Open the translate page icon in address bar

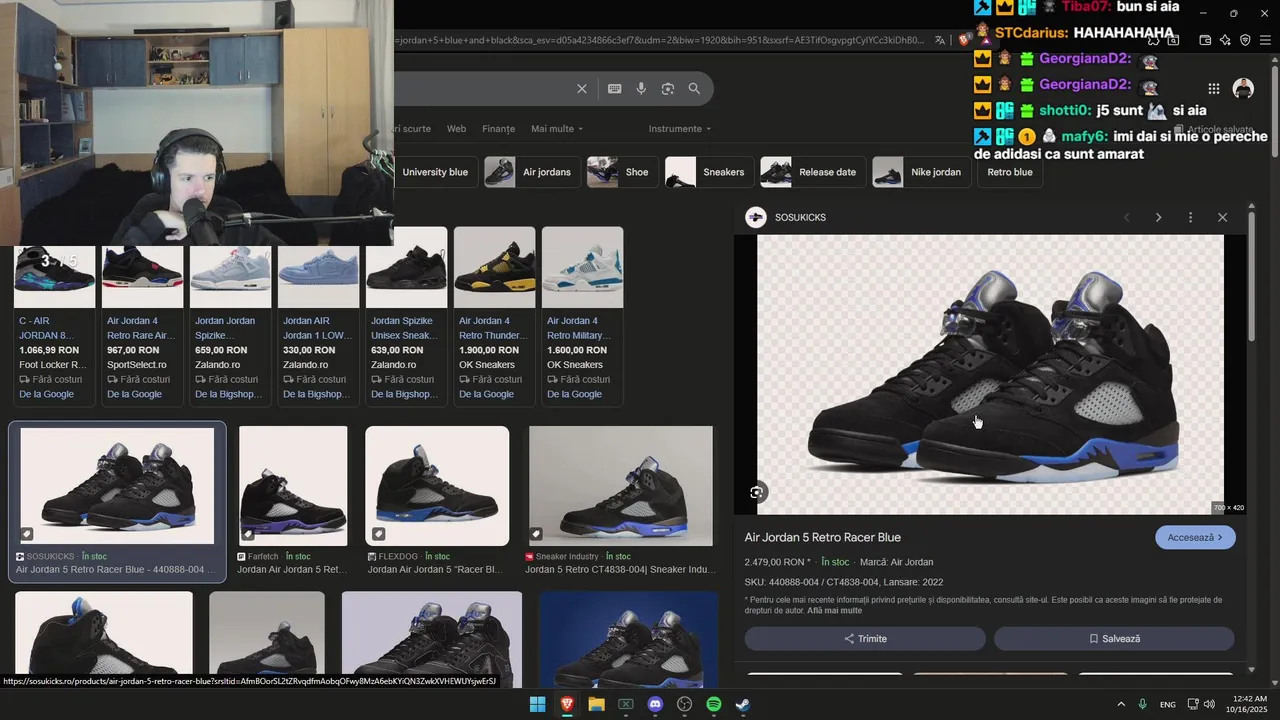click(x=940, y=40)
